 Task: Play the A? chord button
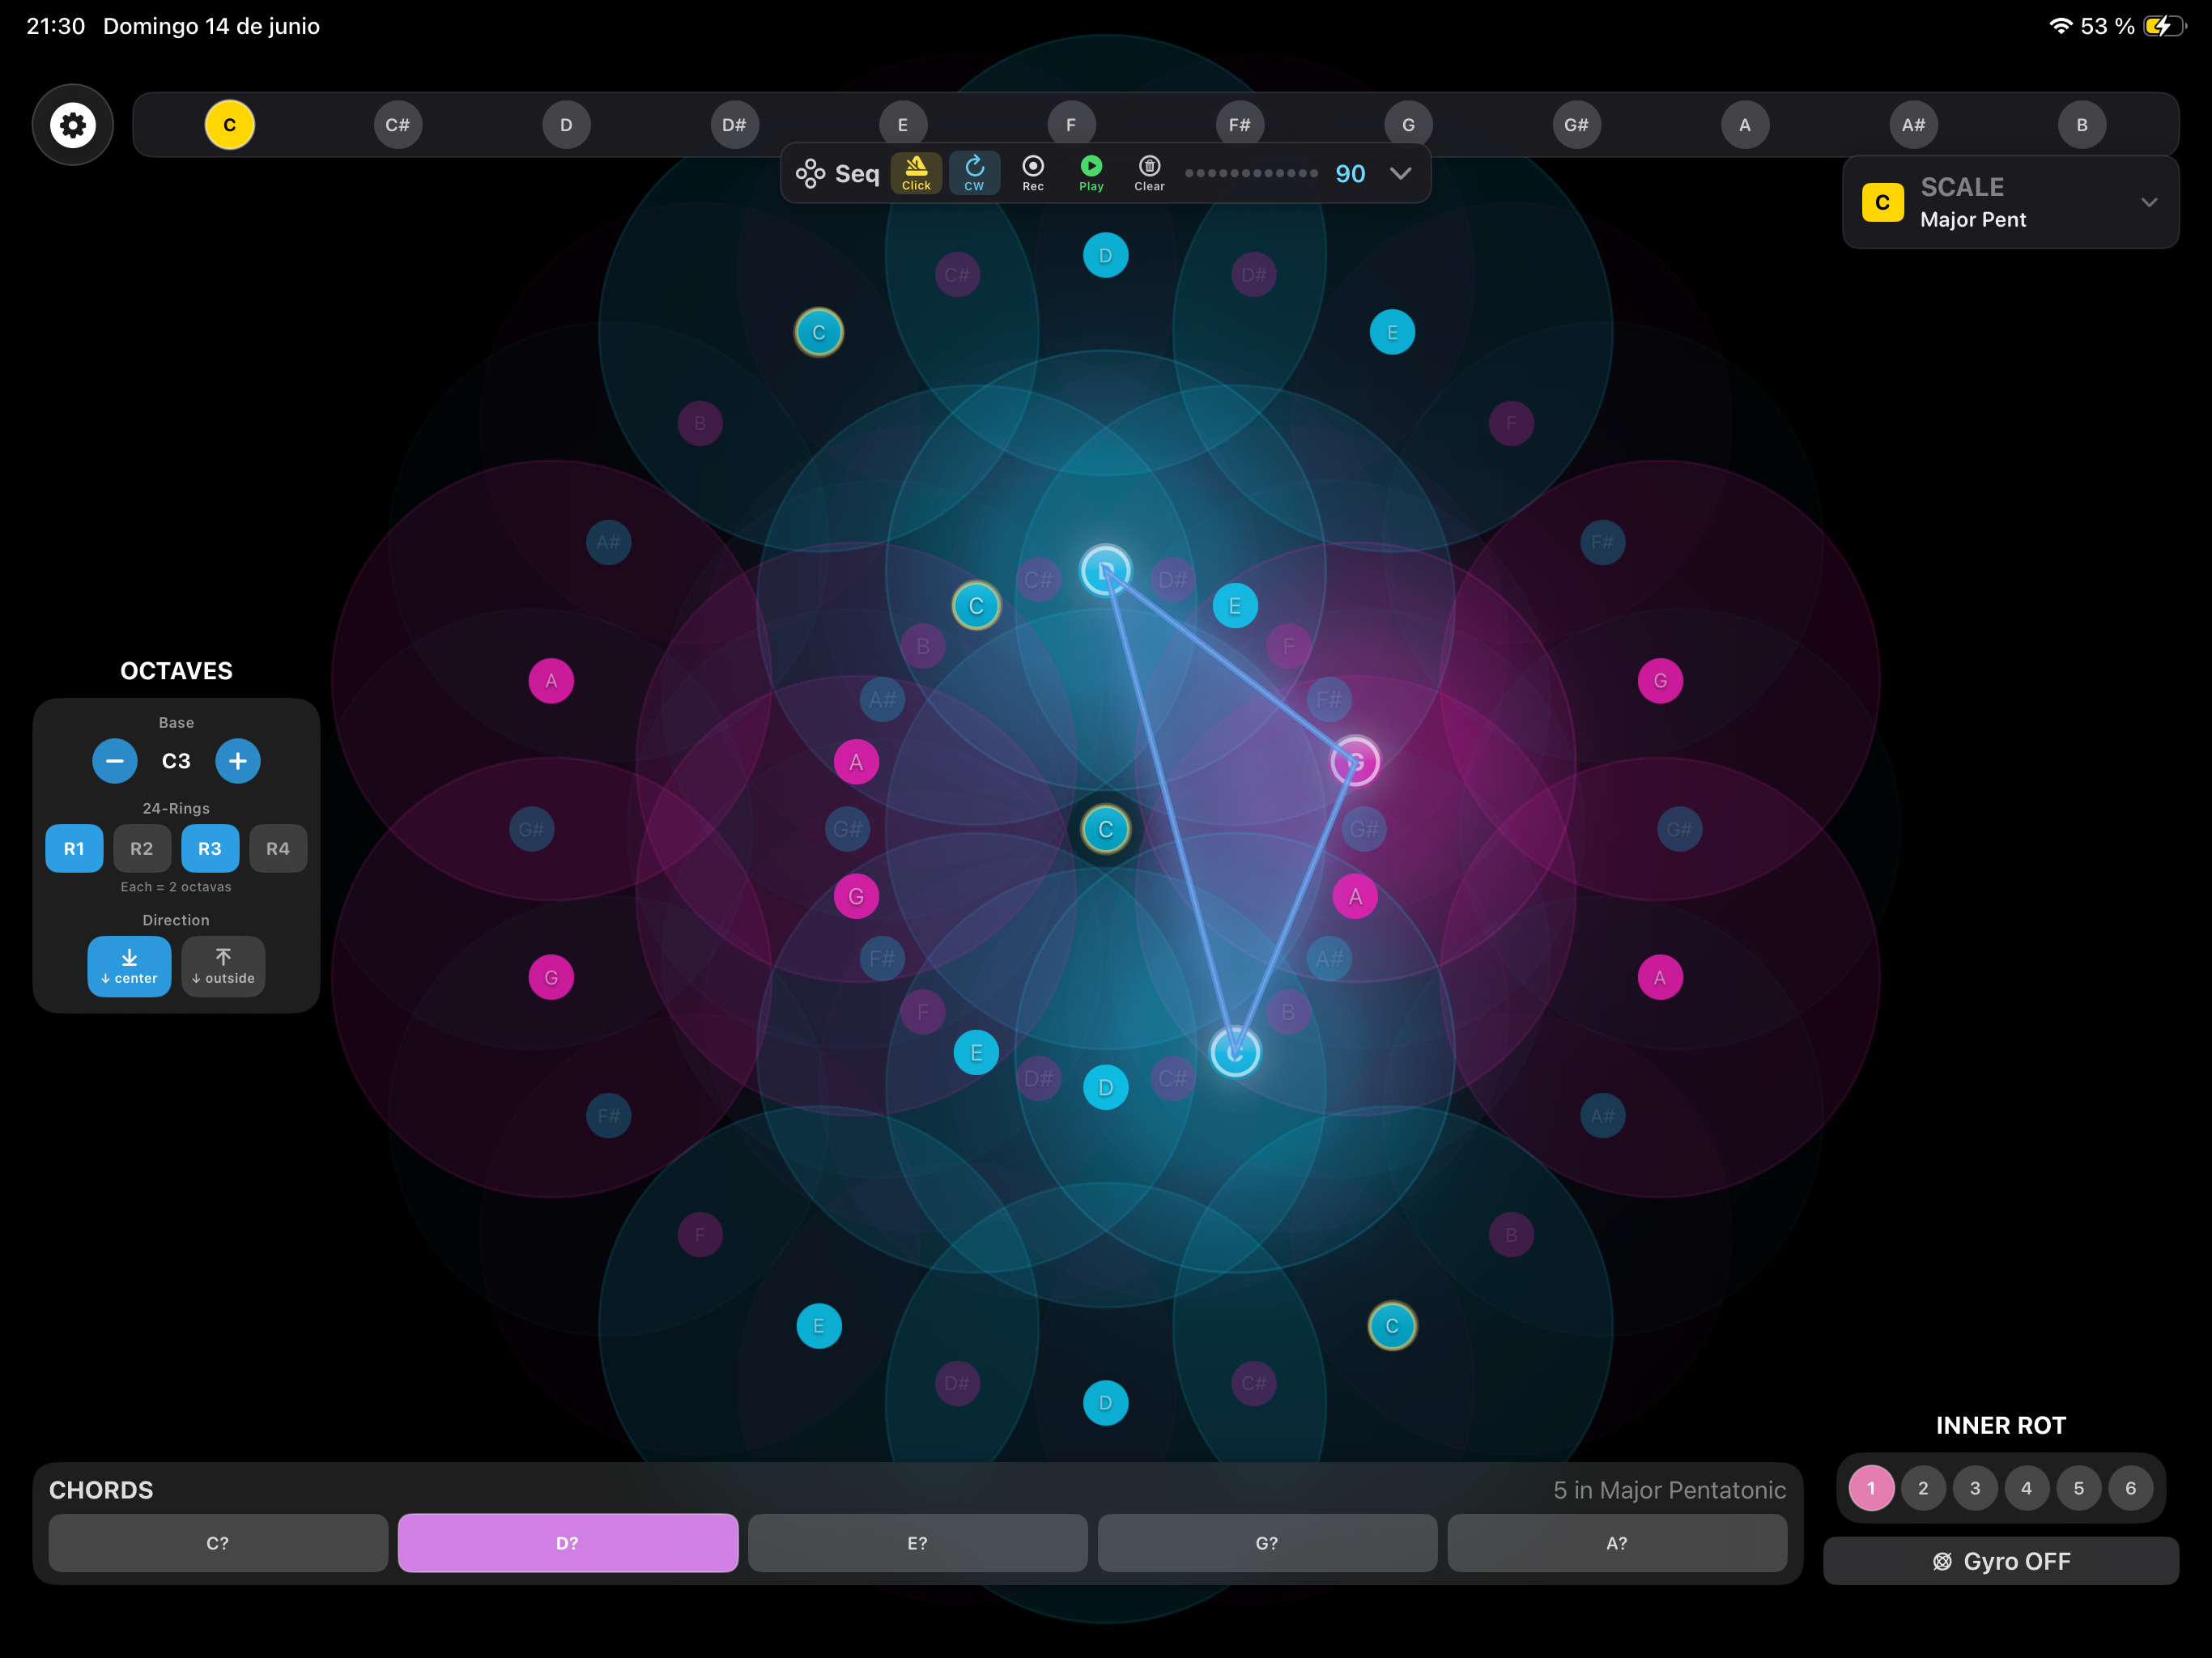(1617, 1543)
